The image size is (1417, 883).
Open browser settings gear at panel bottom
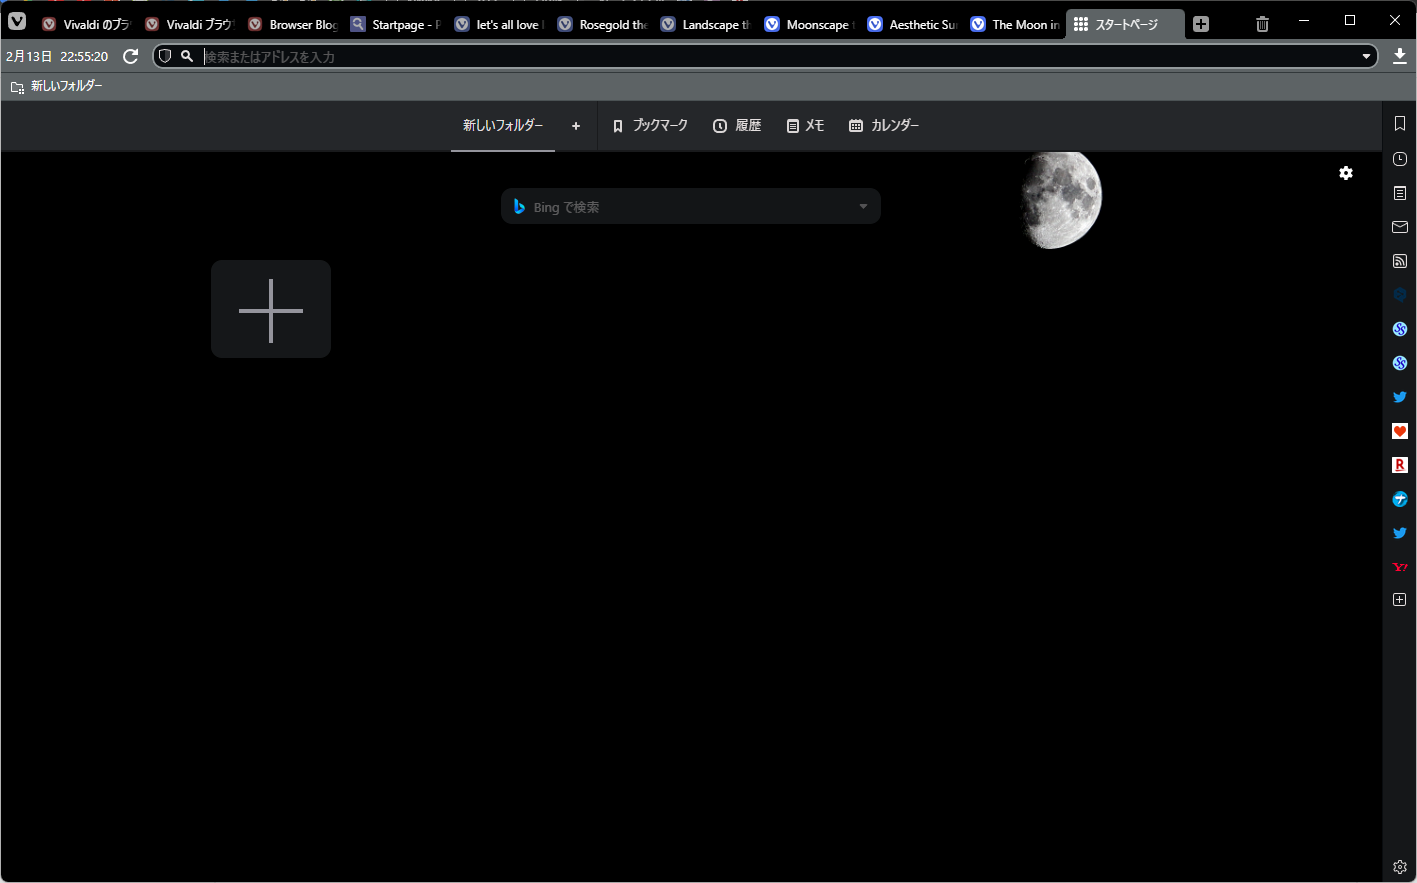[1400, 867]
